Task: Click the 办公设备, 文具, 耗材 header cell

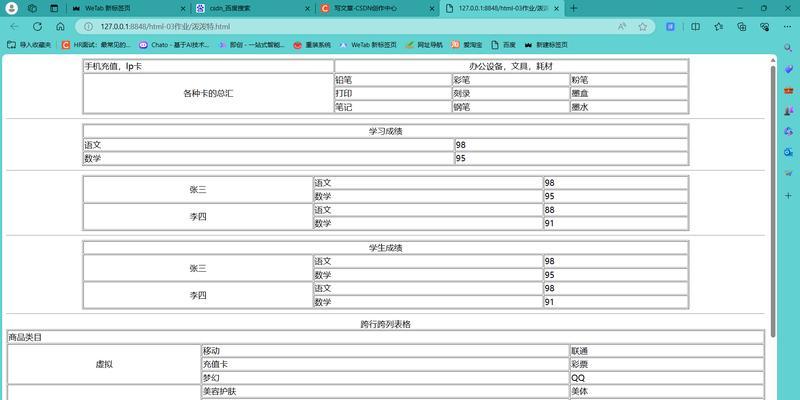Action: click(511, 66)
